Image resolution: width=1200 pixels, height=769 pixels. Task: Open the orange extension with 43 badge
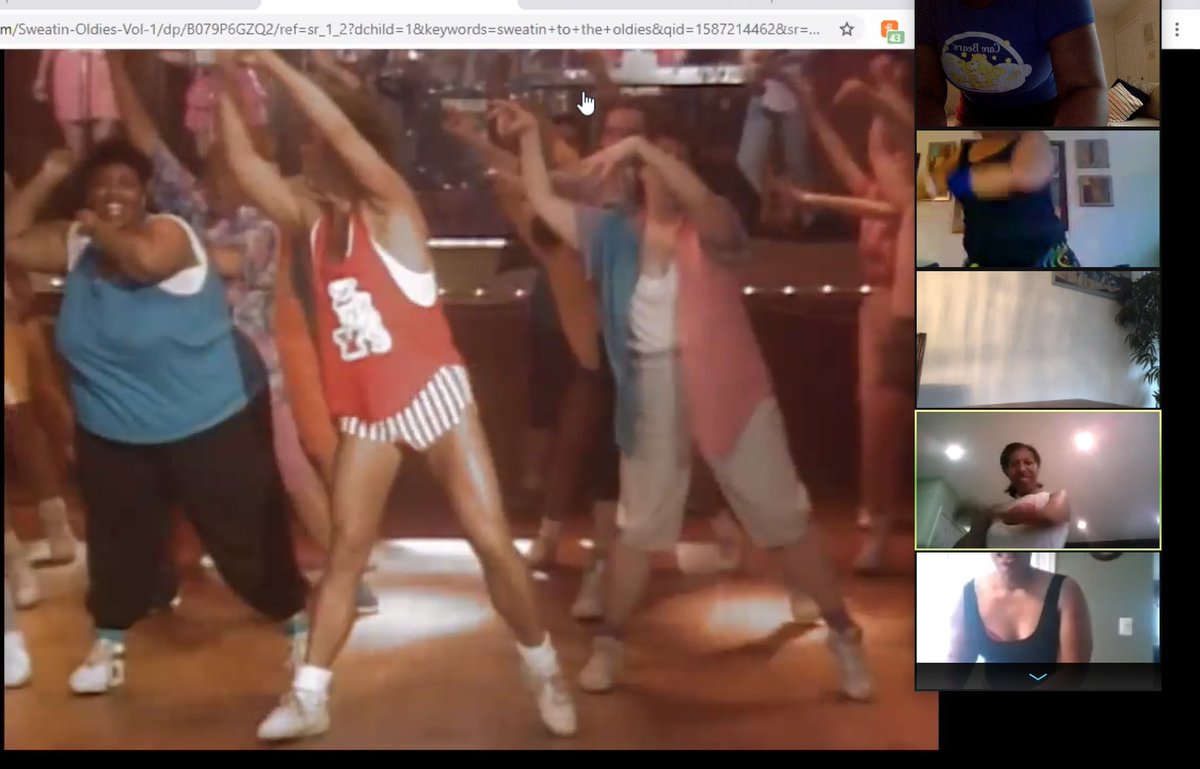(890, 30)
